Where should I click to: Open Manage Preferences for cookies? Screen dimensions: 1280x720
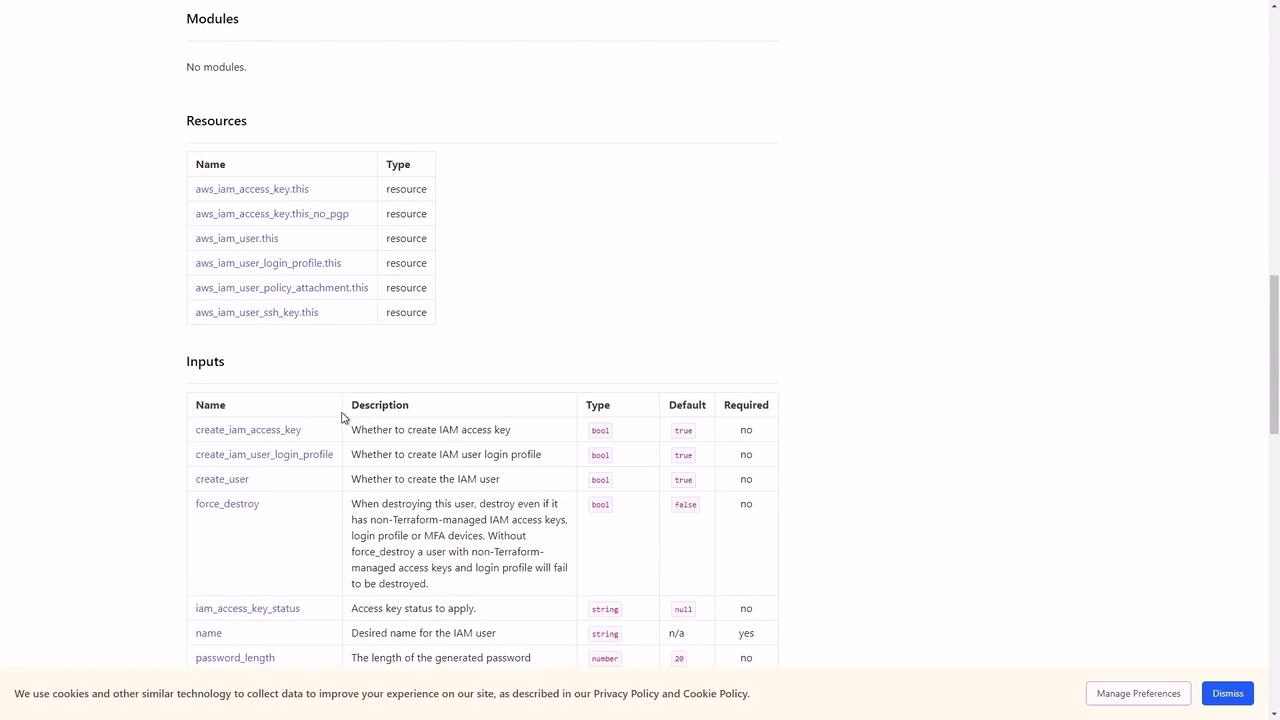coord(1138,693)
